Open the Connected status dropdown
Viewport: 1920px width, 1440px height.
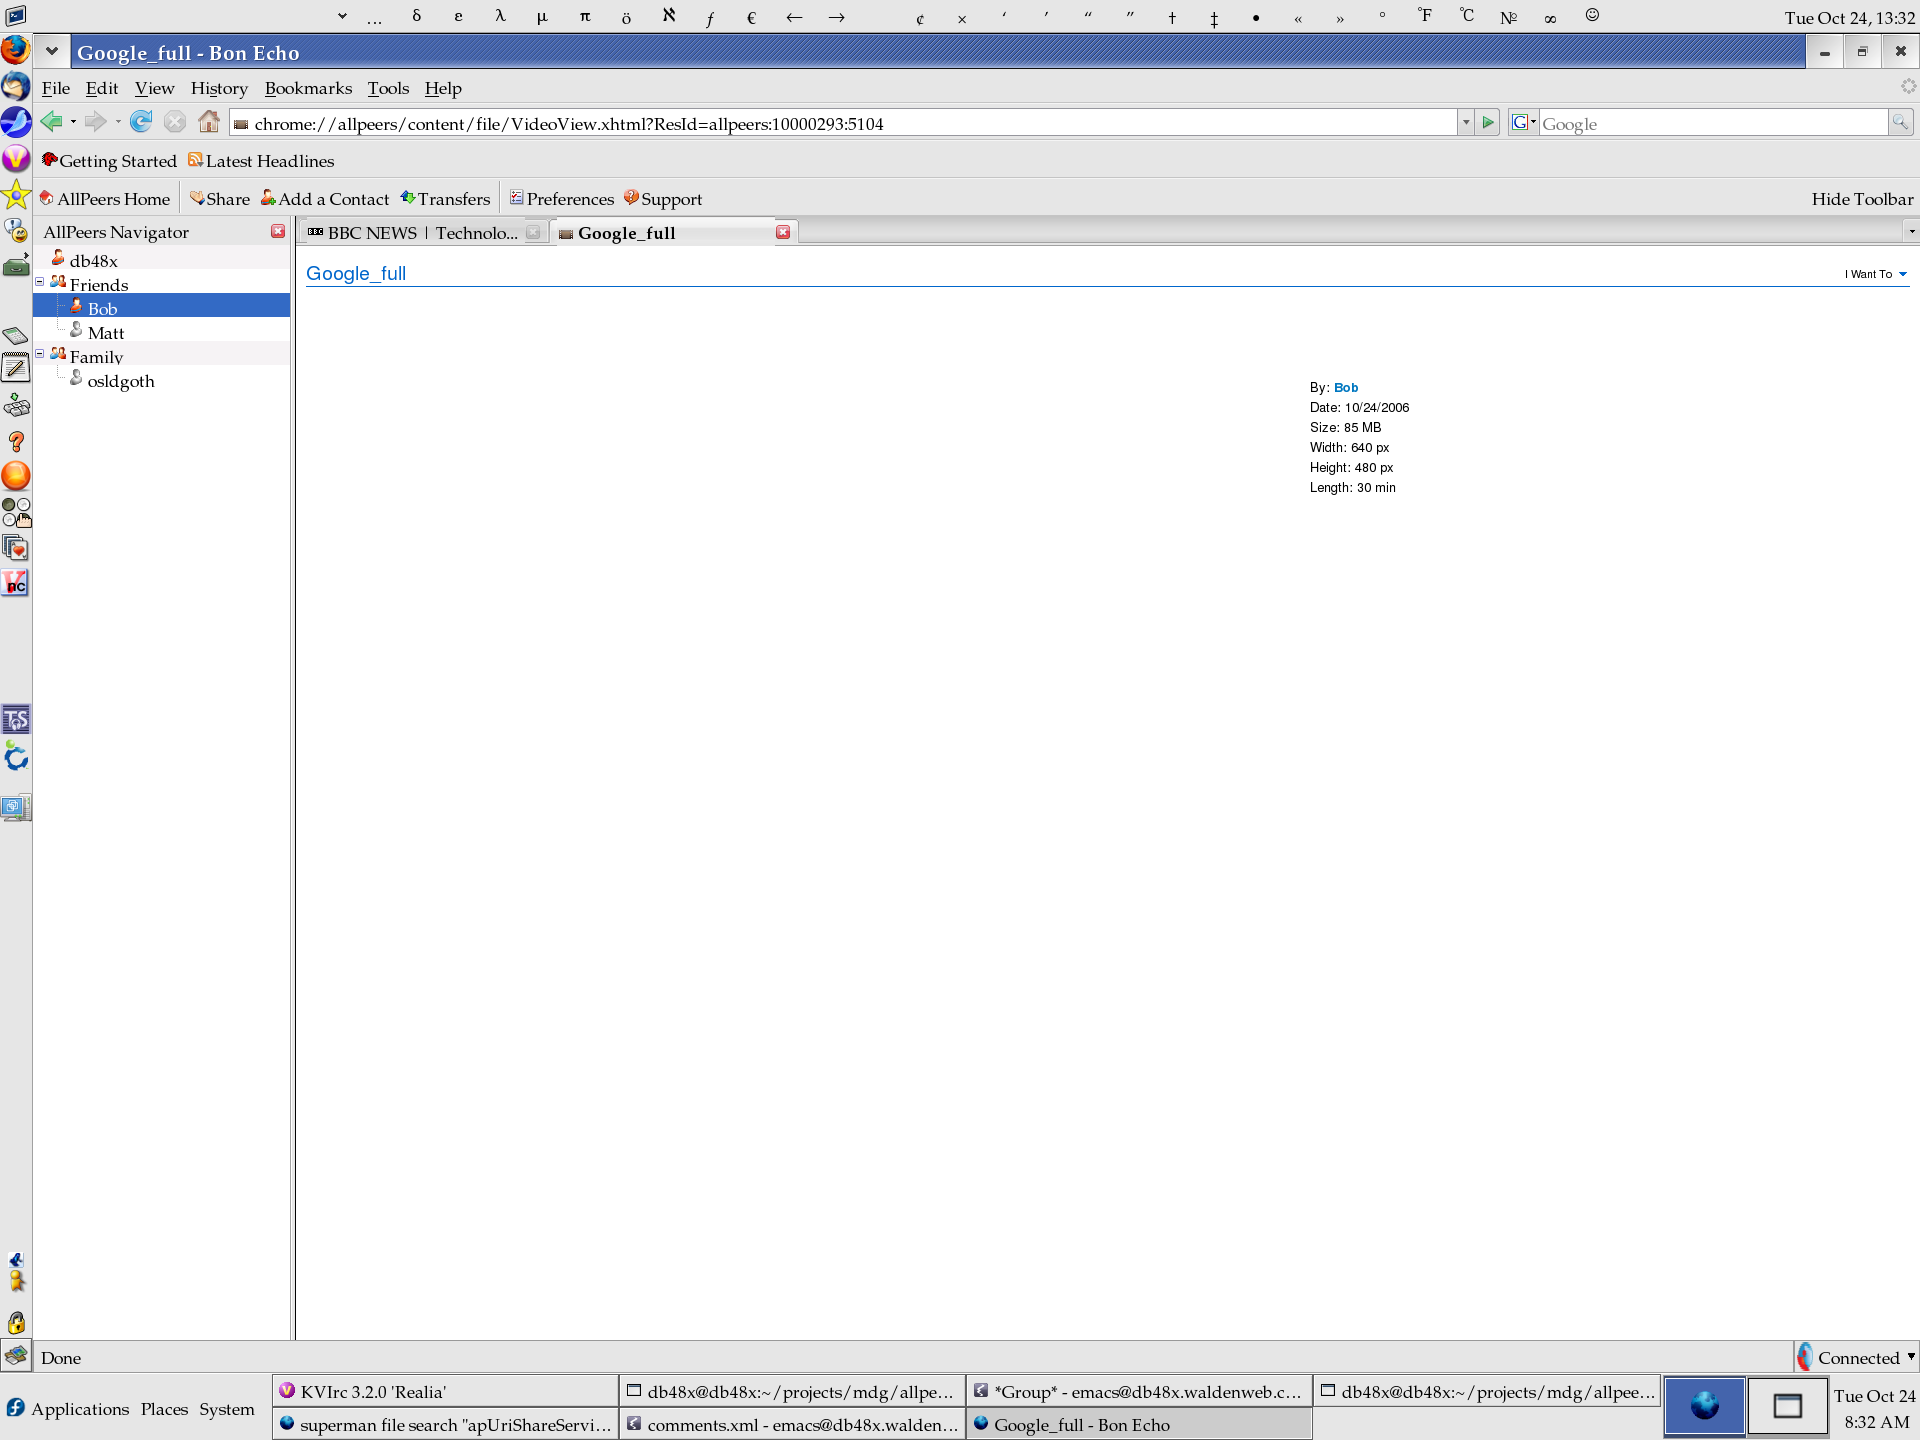(1911, 1357)
